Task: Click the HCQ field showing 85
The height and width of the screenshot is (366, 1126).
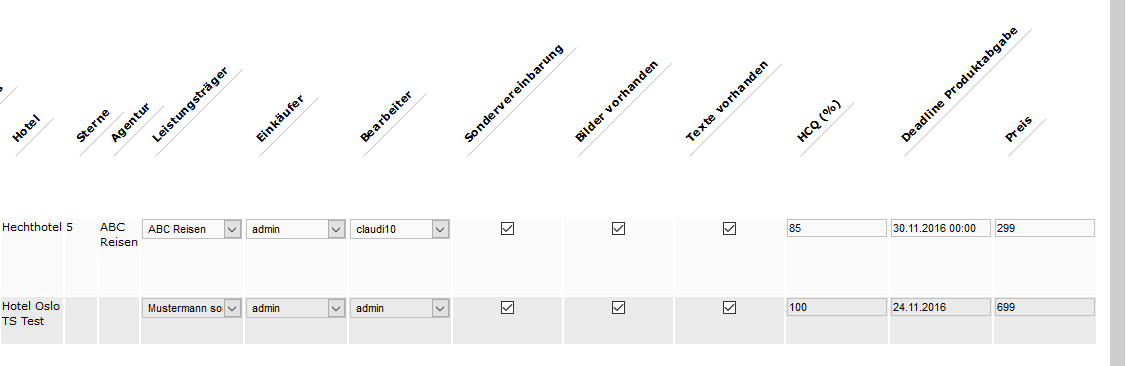Action: click(837, 228)
